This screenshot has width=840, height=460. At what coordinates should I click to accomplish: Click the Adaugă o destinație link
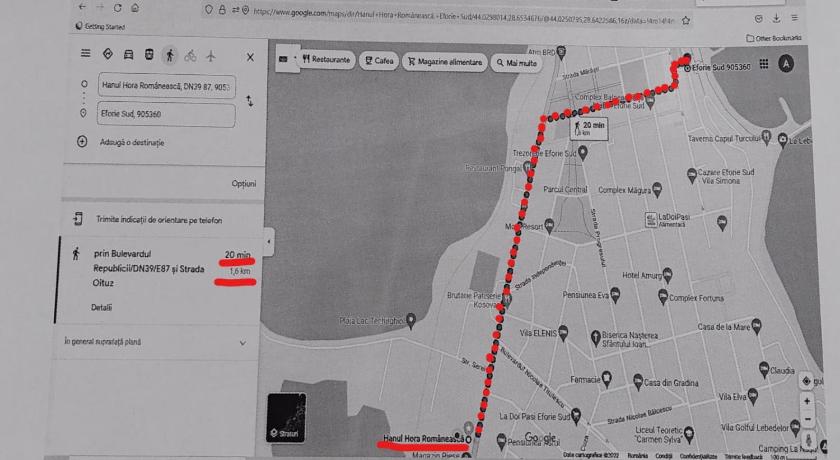[x=132, y=142]
